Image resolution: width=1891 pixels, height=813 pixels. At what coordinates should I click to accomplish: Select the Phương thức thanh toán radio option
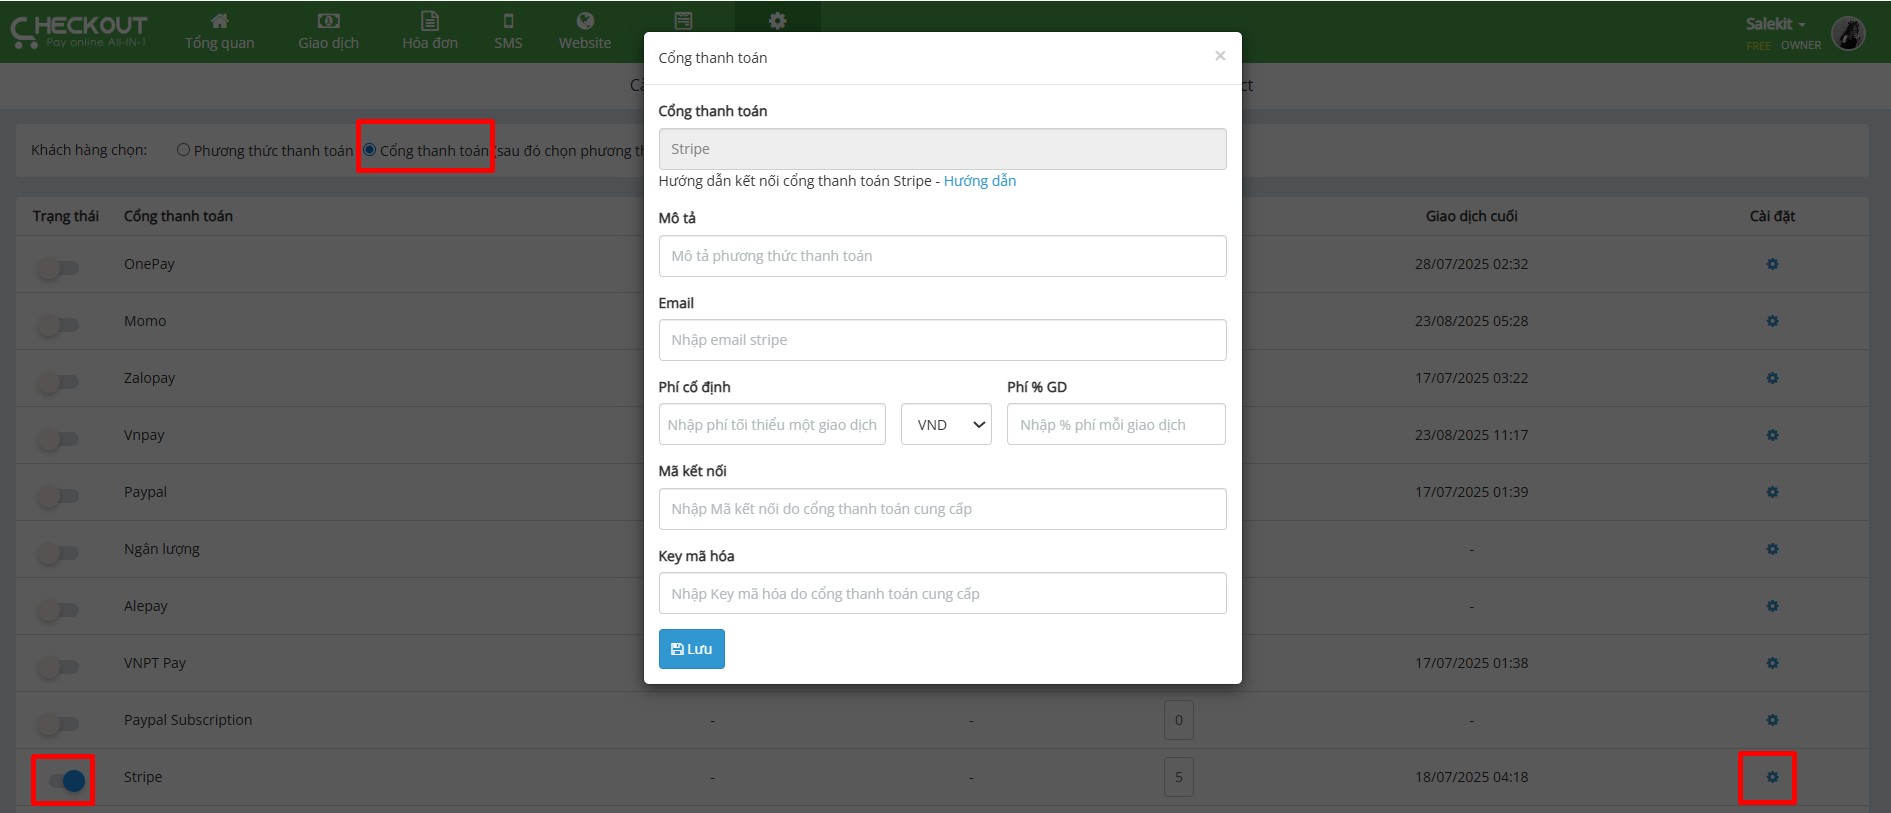pos(183,150)
